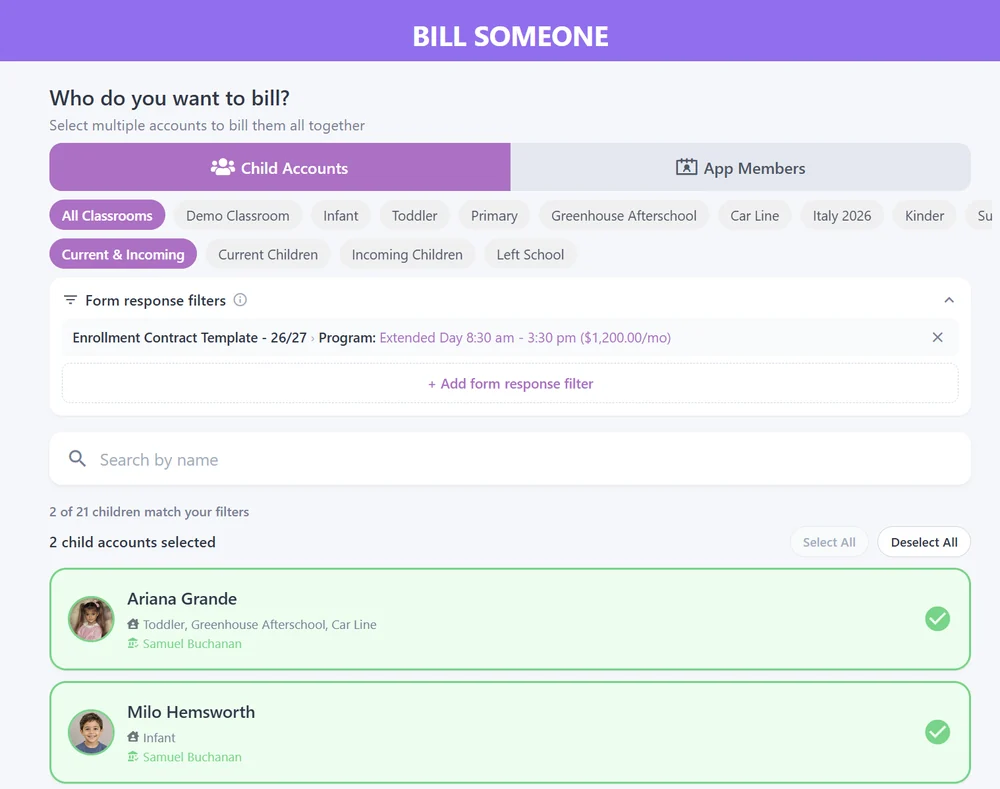The image size is (1000, 789).
Task: Click the search magnifier icon
Action: pos(77,458)
